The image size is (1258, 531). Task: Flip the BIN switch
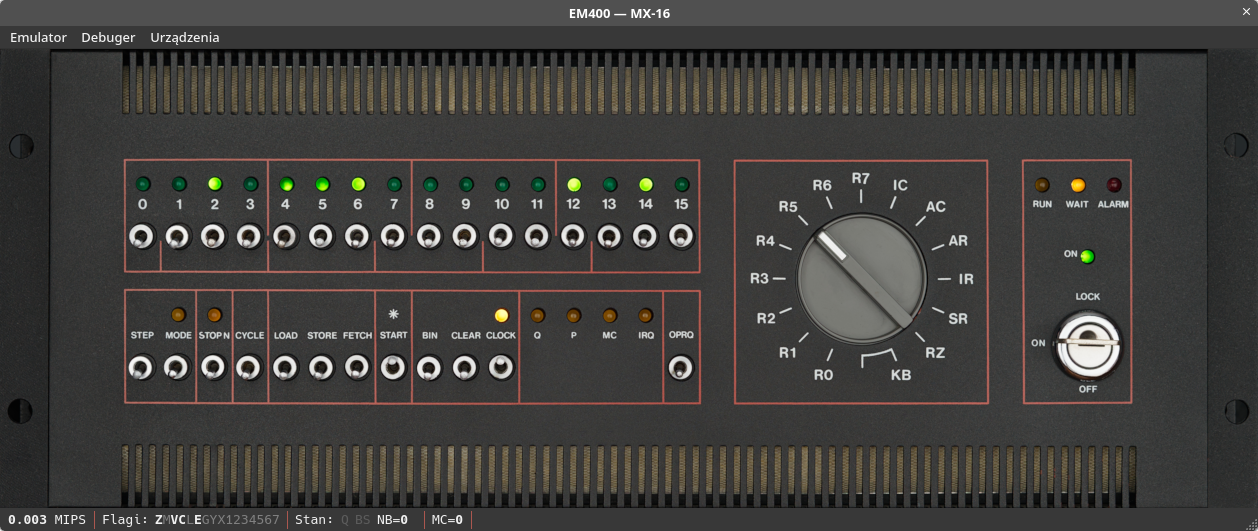pos(429,368)
